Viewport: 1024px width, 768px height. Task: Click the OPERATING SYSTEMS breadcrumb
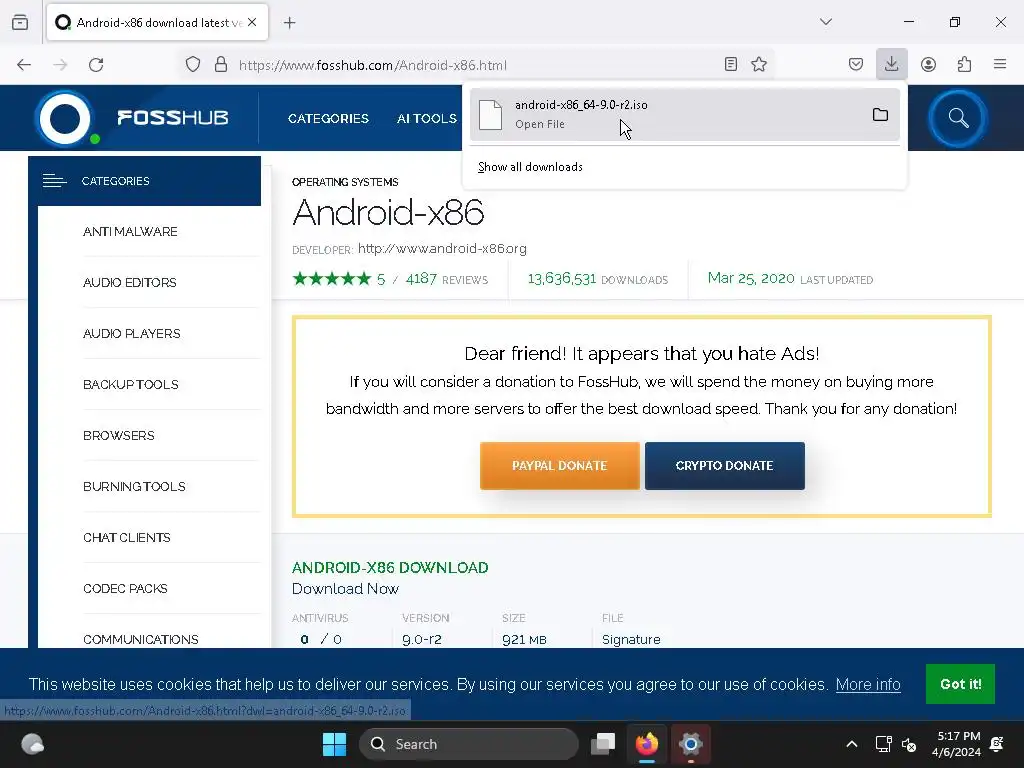(x=345, y=182)
